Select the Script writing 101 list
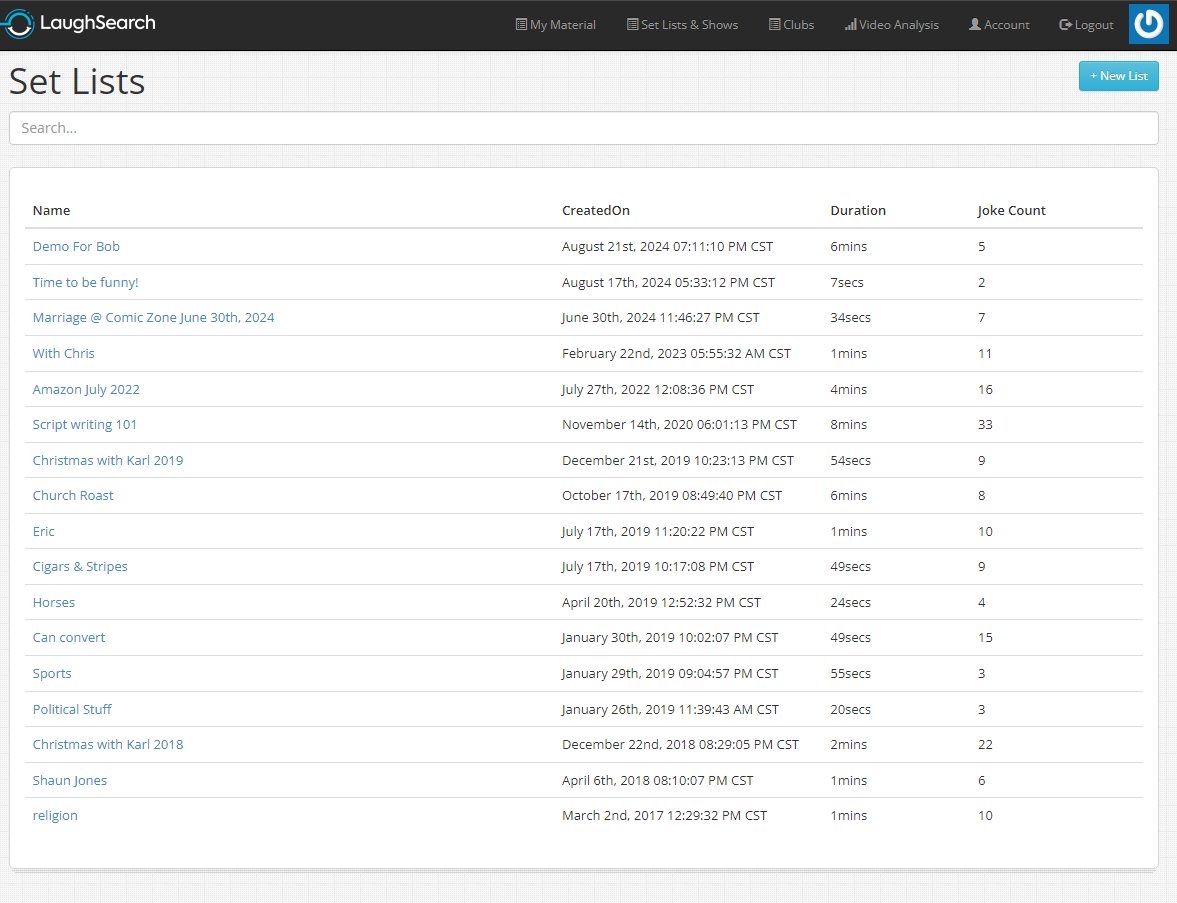 [x=85, y=424]
